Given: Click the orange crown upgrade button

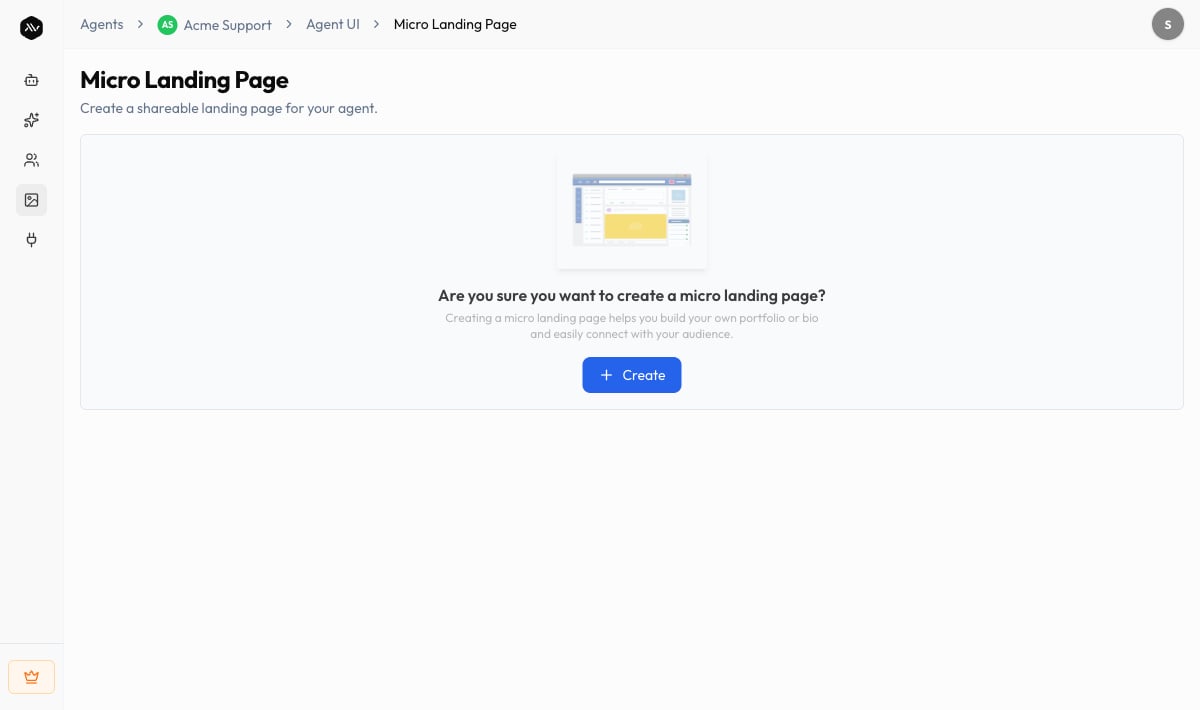Looking at the screenshot, I should (x=31, y=677).
